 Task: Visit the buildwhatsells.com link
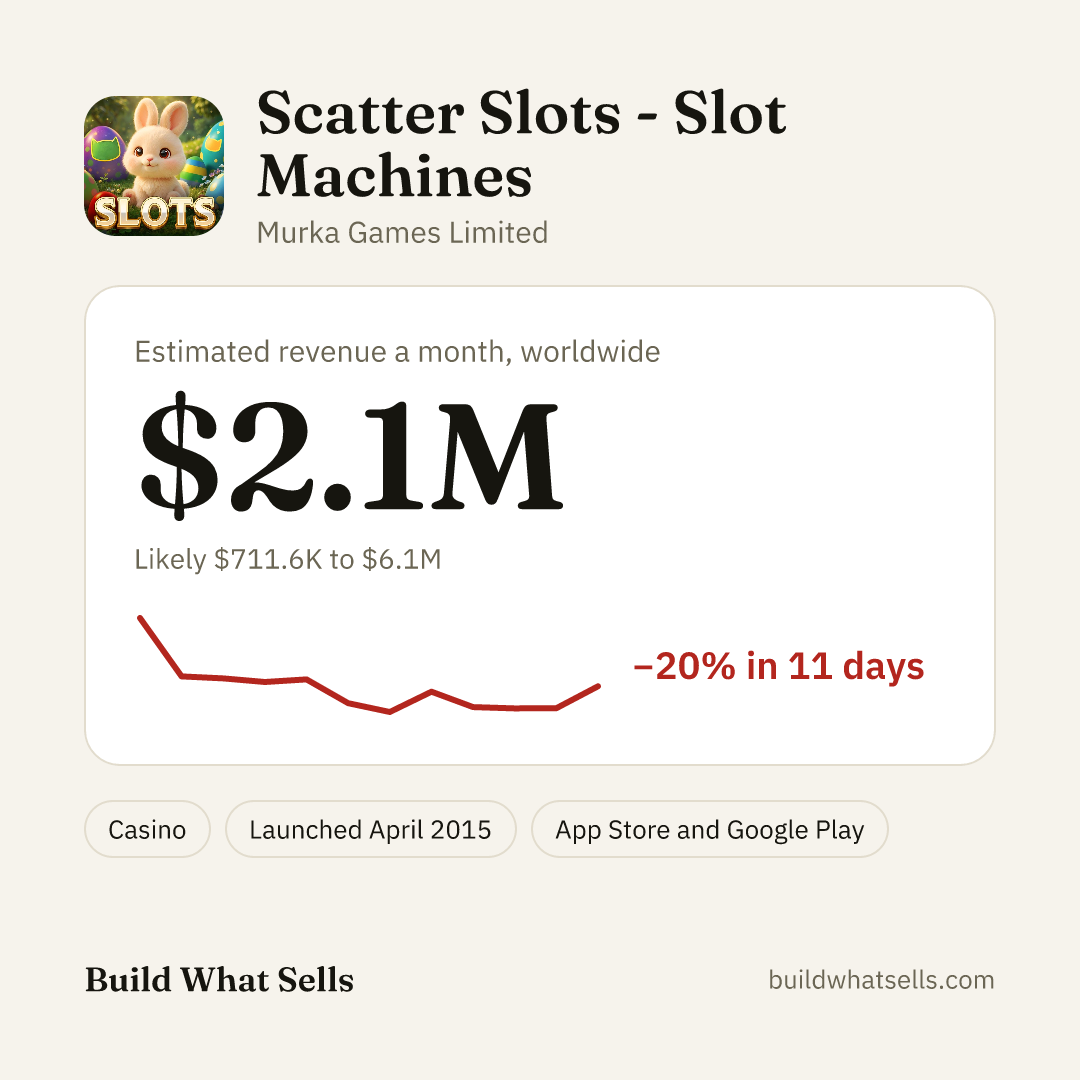[881, 980]
